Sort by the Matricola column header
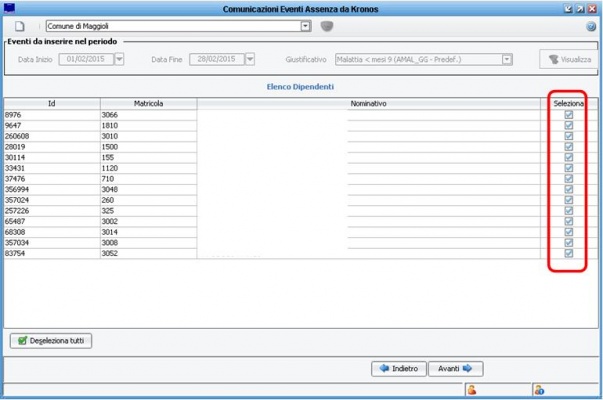 147,103
